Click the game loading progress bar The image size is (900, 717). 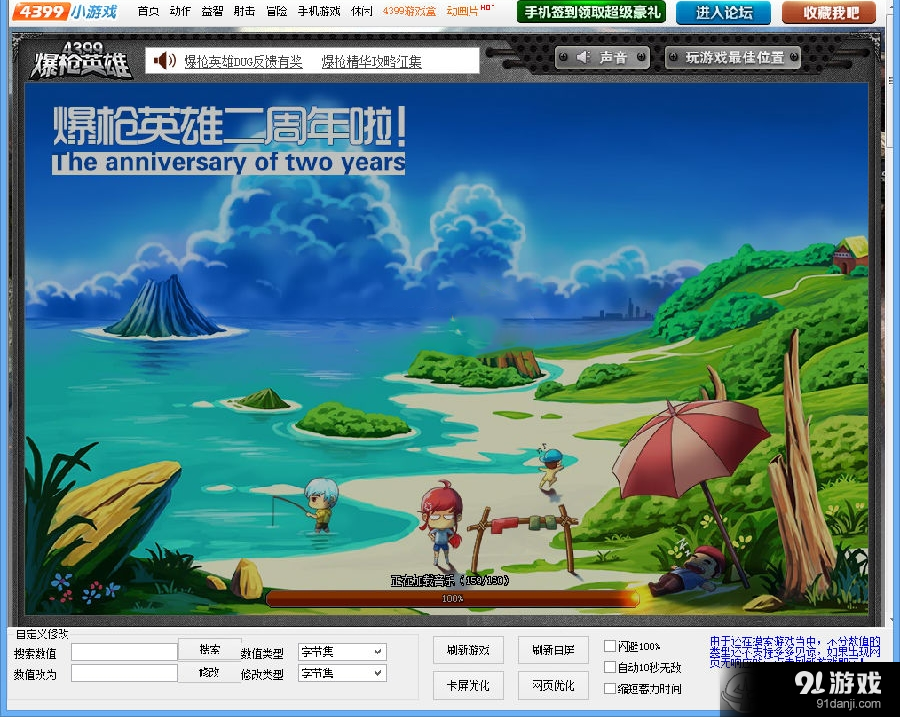click(x=453, y=598)
